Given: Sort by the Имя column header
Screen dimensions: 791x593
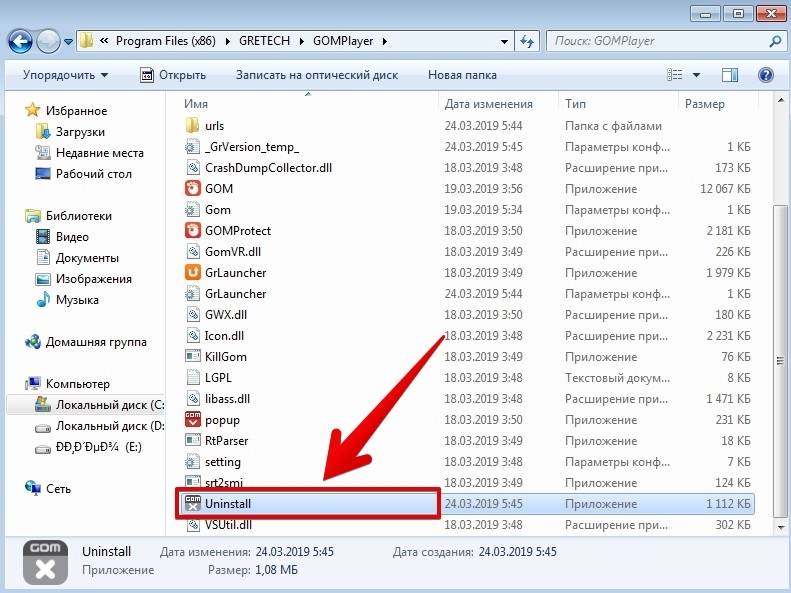Looking at the screenshot, I should (196, 104).
